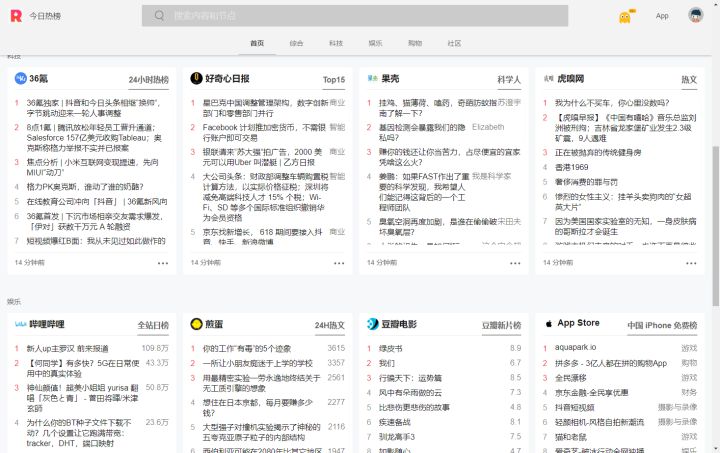
Task: Open more options on 果壳 card
Action: tap(515, 263)
